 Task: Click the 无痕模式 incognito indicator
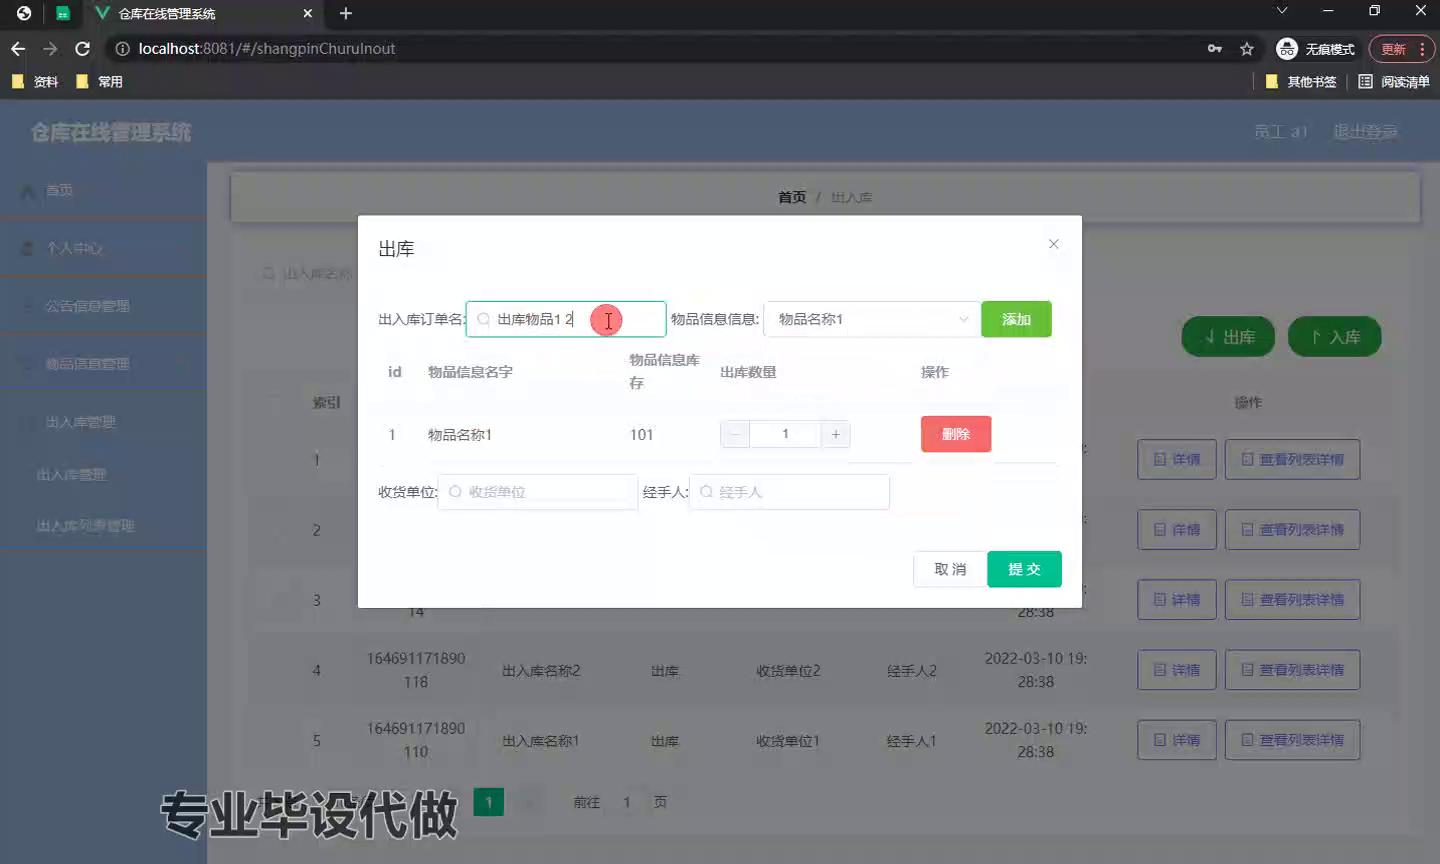(x=1316, y=49)
